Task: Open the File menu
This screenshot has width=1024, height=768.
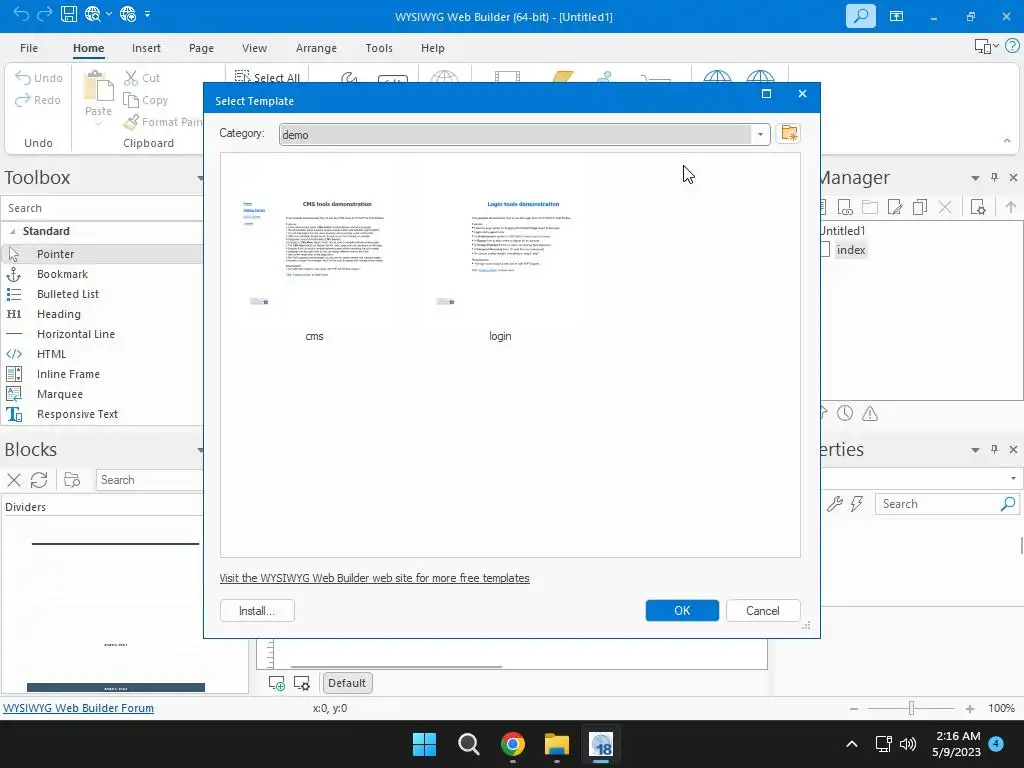Action: point(29,48)
